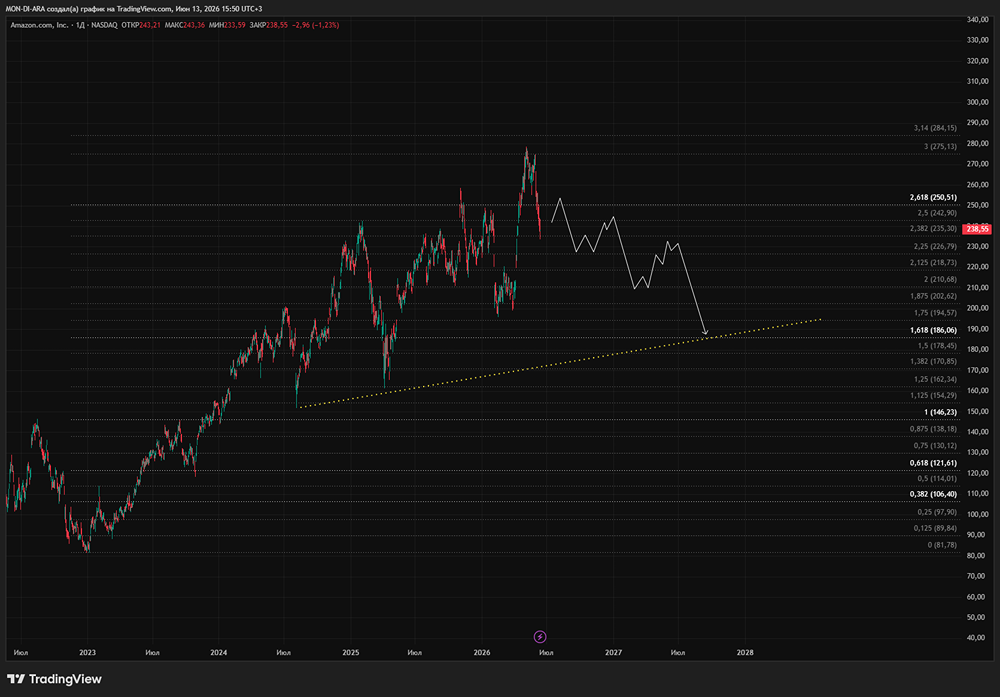This screenshot has width=1000, height=697.
Task: Click the 2027 marker on time axis
Action: pyautogui.click(x=613, y=652)
